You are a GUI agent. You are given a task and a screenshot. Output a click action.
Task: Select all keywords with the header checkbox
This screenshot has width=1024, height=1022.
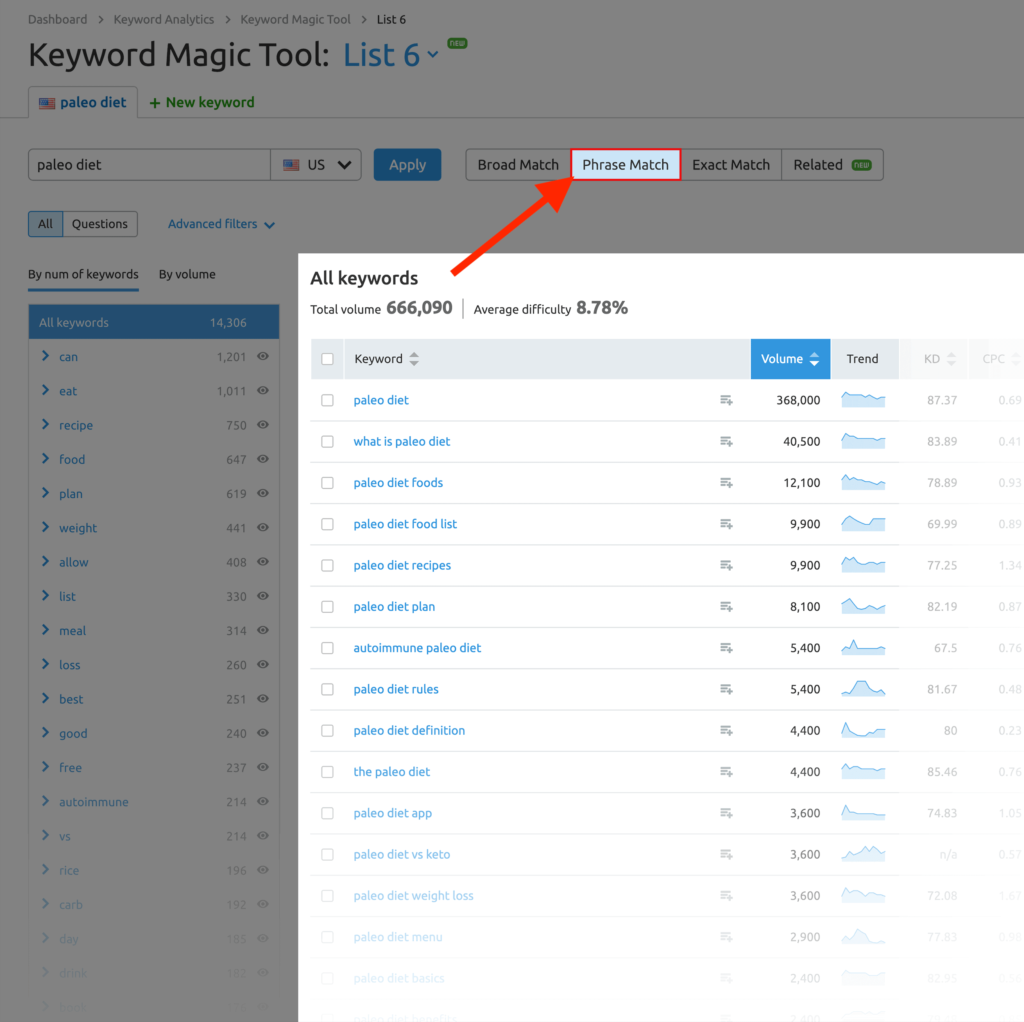pyautogui.click(x=327, y=358)
